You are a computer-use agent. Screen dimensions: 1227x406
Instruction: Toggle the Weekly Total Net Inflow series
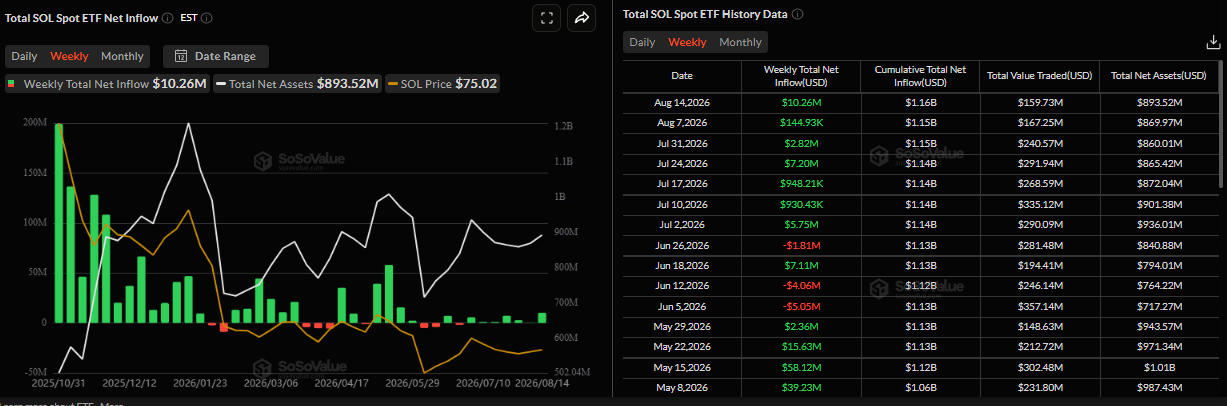(x=107, y=84)
